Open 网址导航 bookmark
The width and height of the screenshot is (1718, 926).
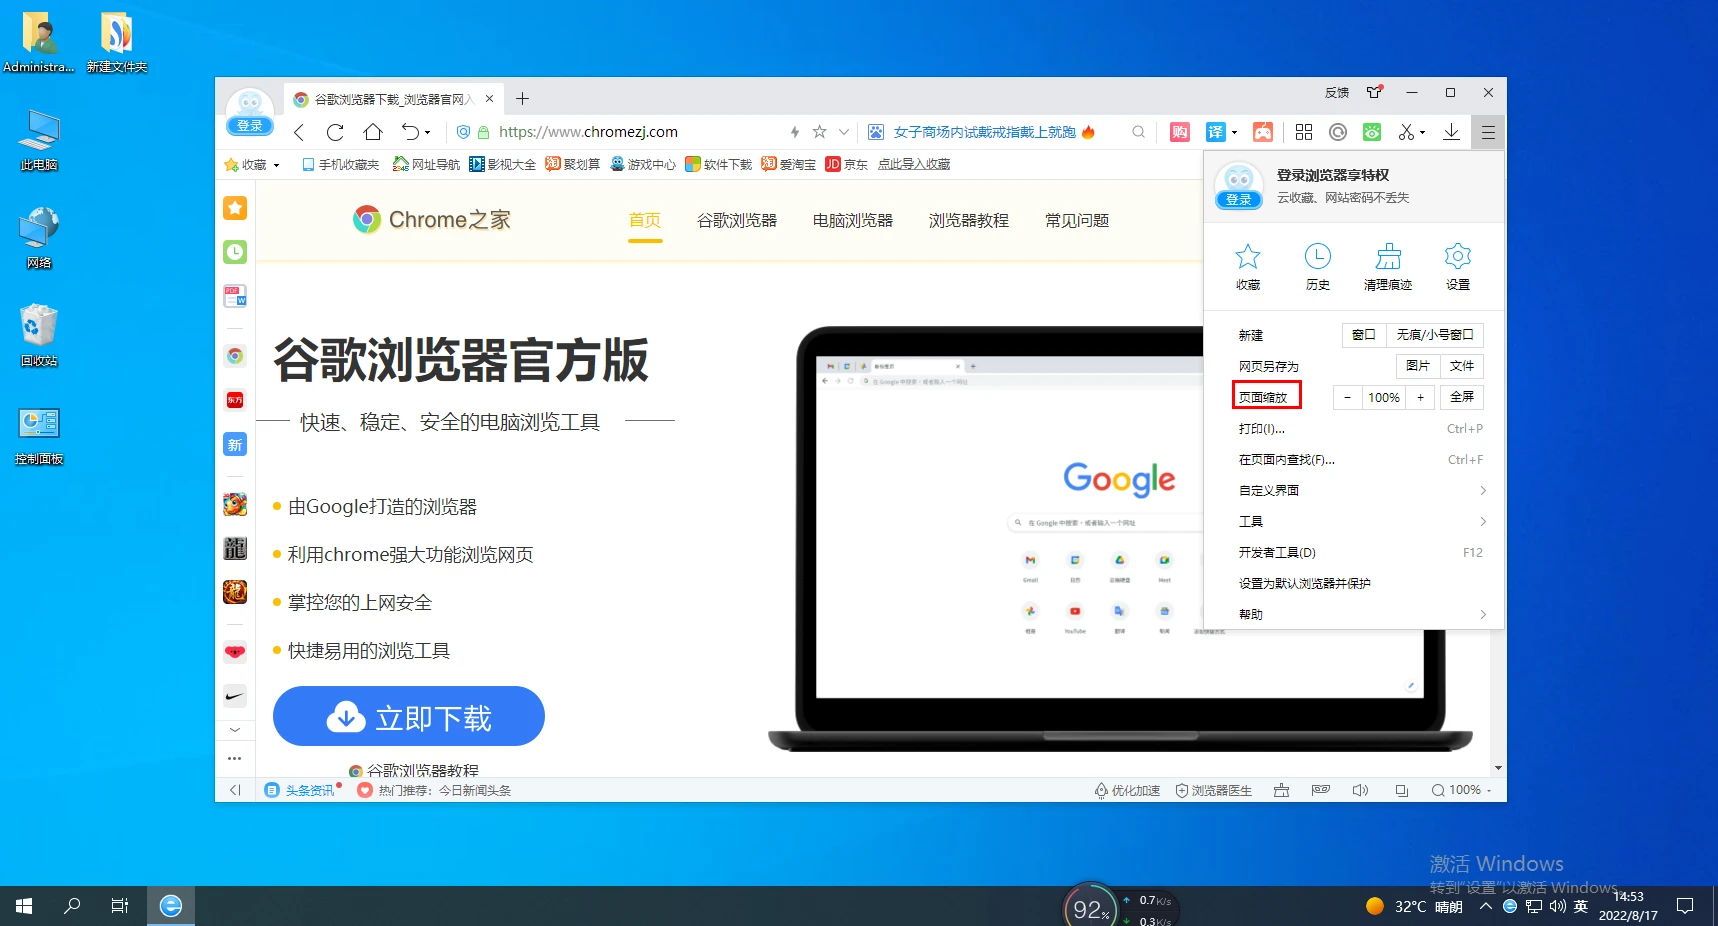pyautogui.click(x=427, y=164)
